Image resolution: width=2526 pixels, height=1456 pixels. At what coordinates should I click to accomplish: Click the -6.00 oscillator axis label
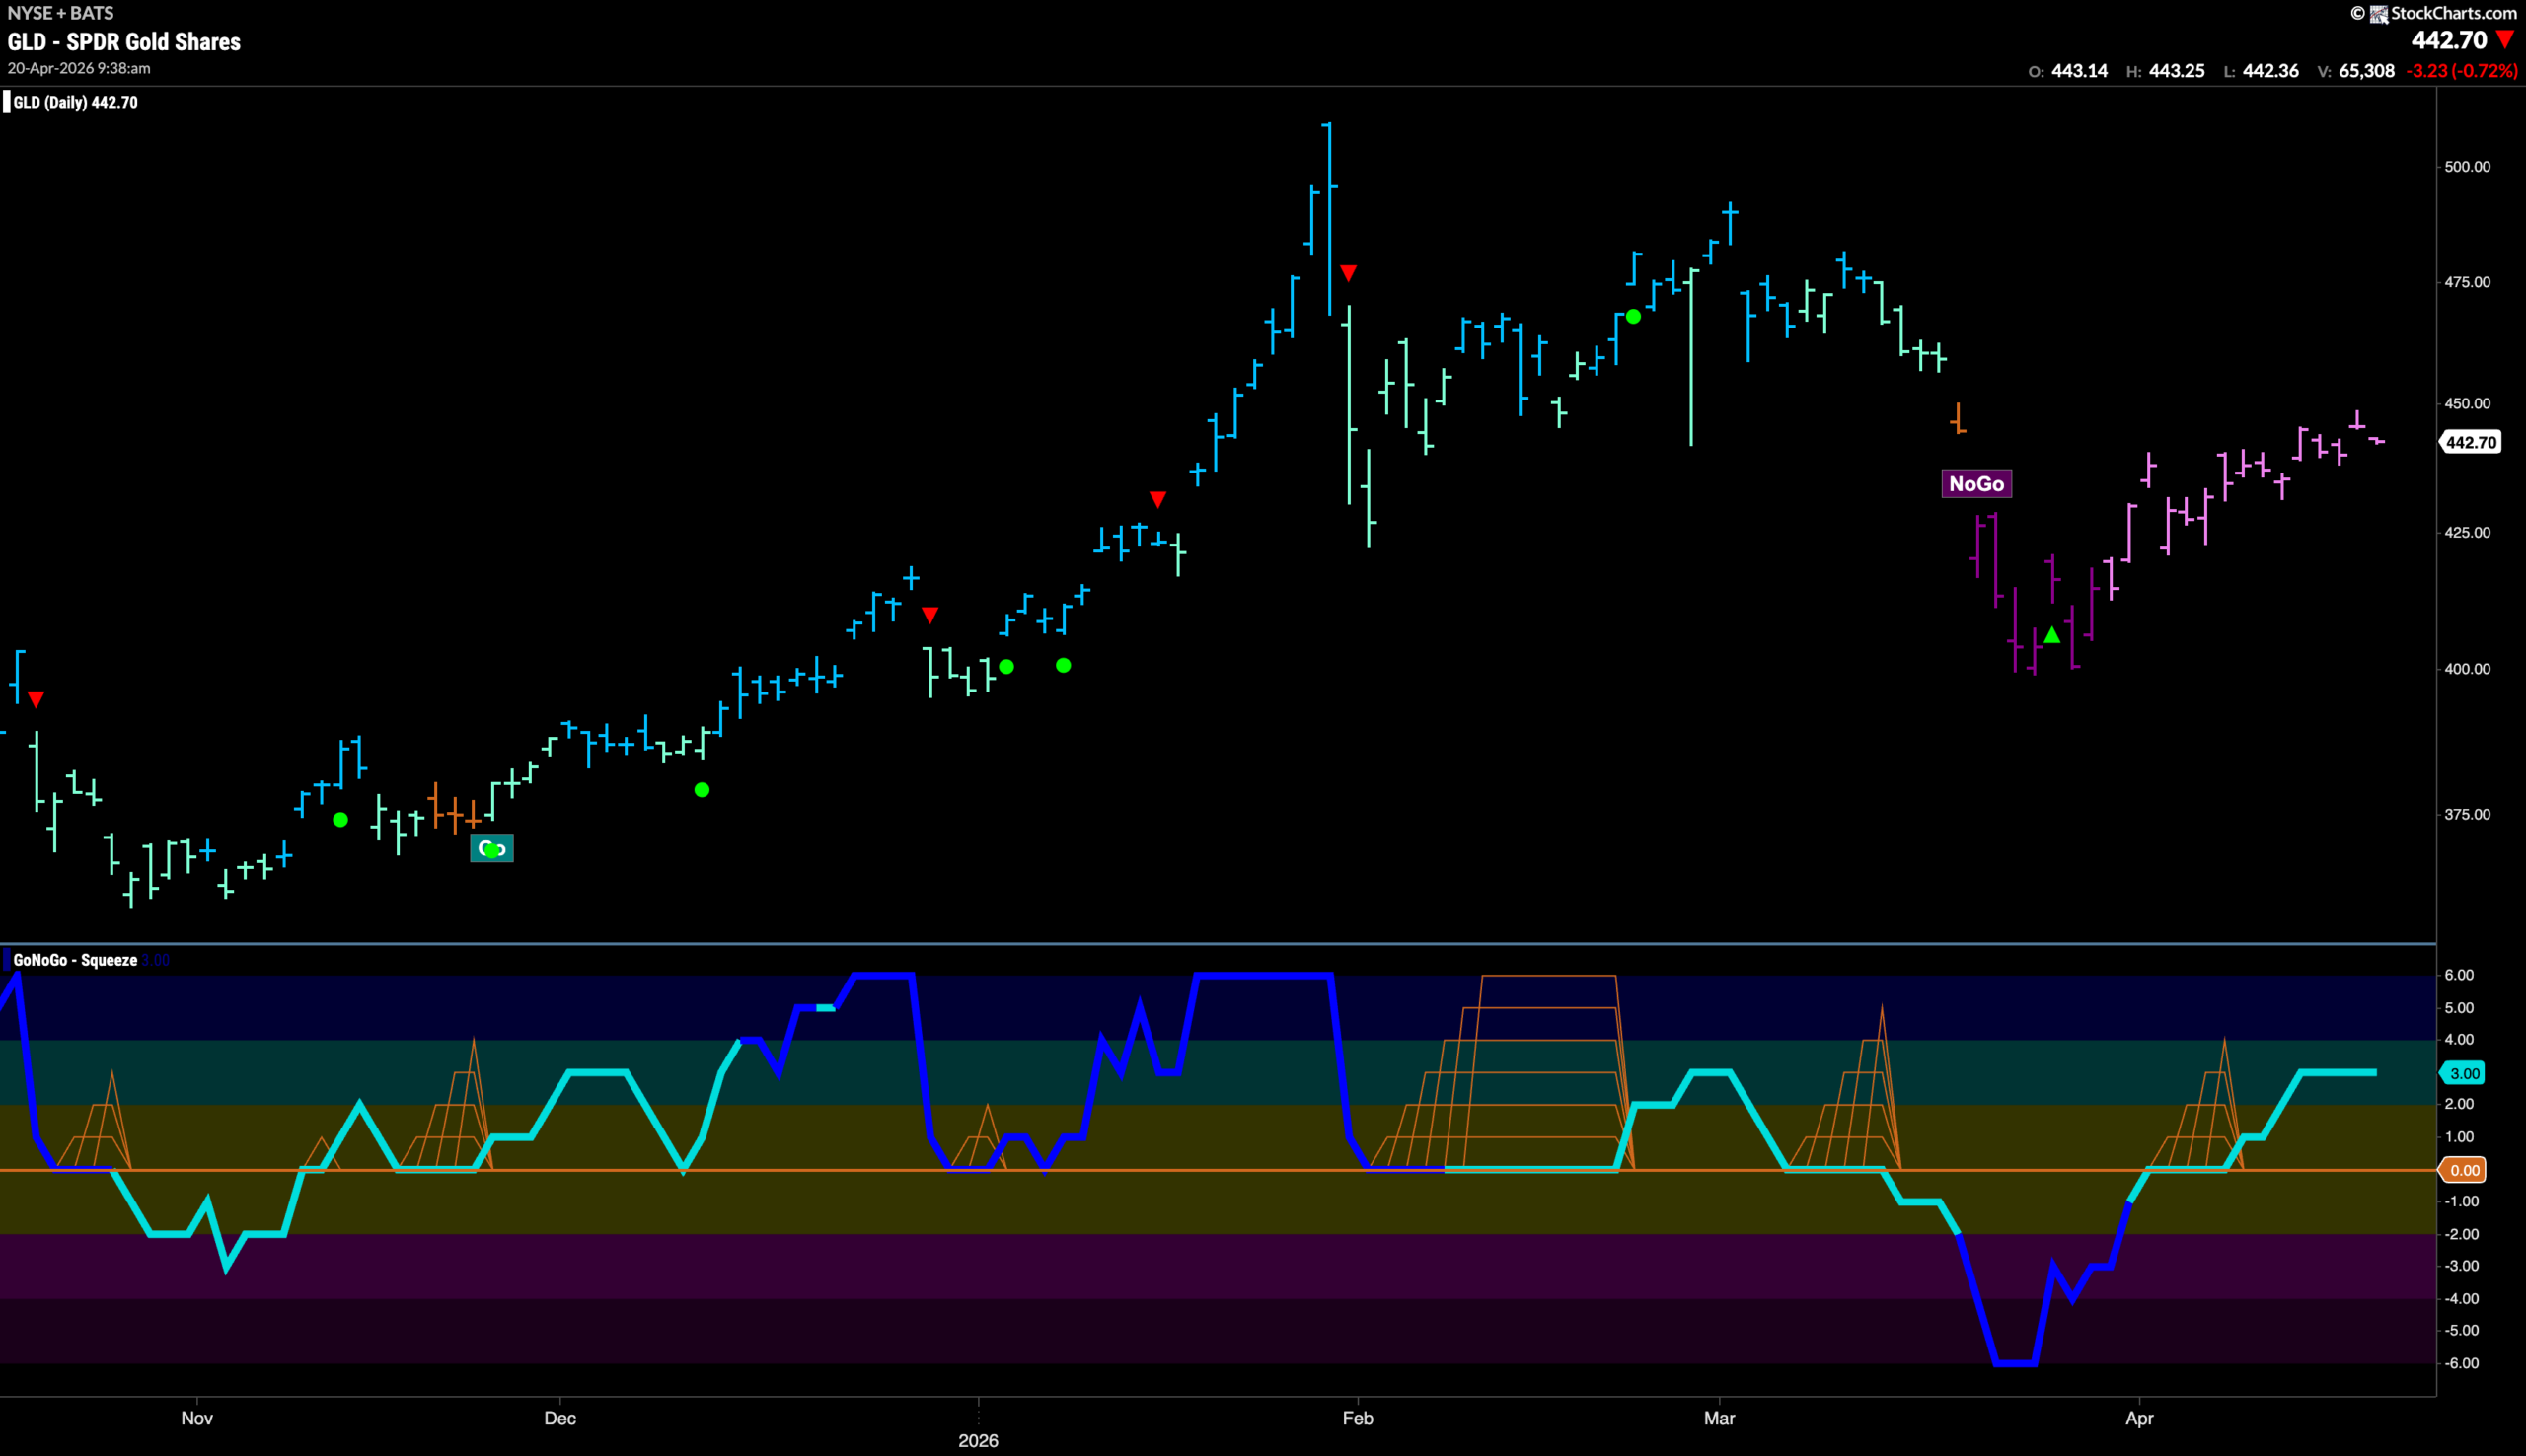click(2459, 1364)
